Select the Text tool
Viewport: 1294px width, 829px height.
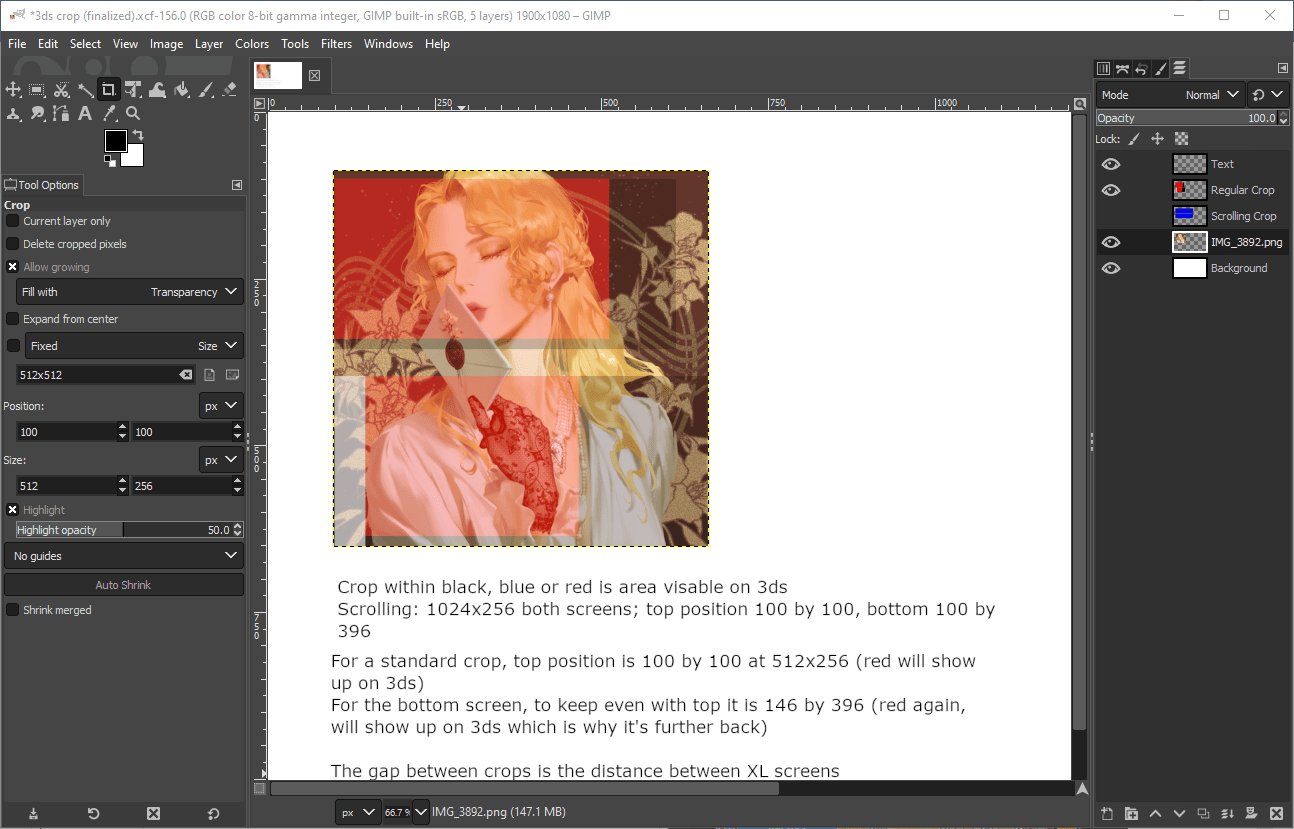pos(85,113)
